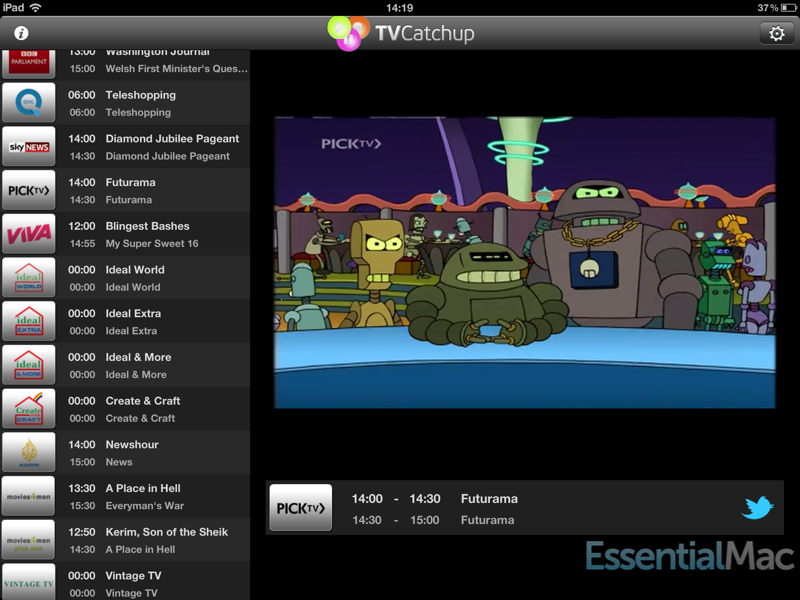Image resolution: width=800 pixels, height=600 pixels.
Task: Tap the Vintage TV channel logo
Action: [x=28, y=583]
